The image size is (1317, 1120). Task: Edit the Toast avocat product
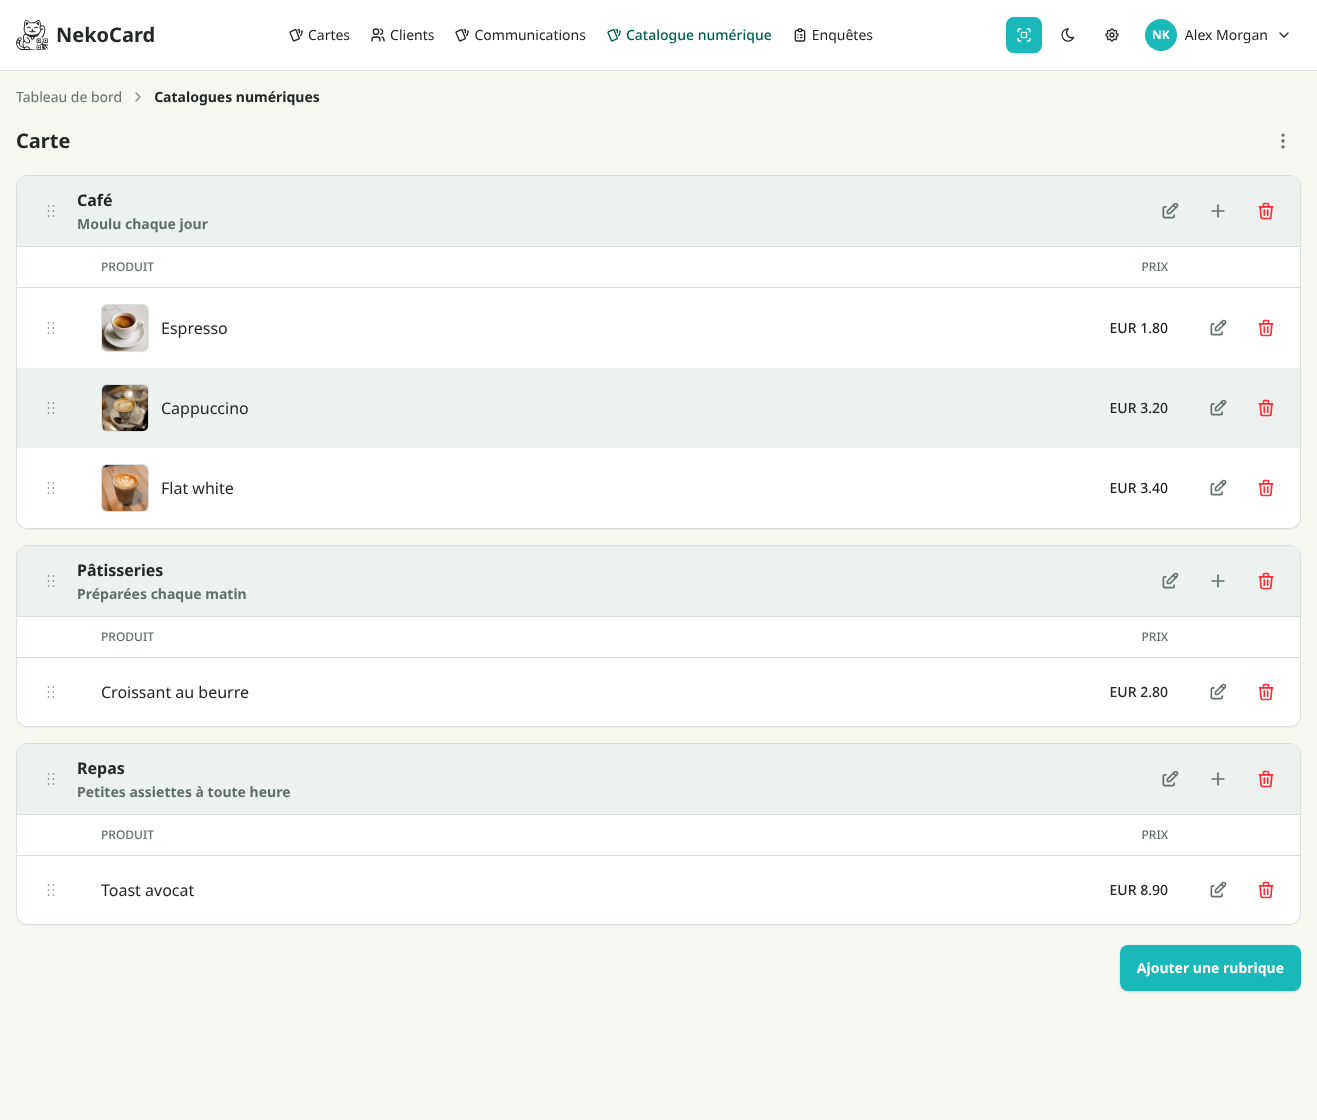(1218, 890)
